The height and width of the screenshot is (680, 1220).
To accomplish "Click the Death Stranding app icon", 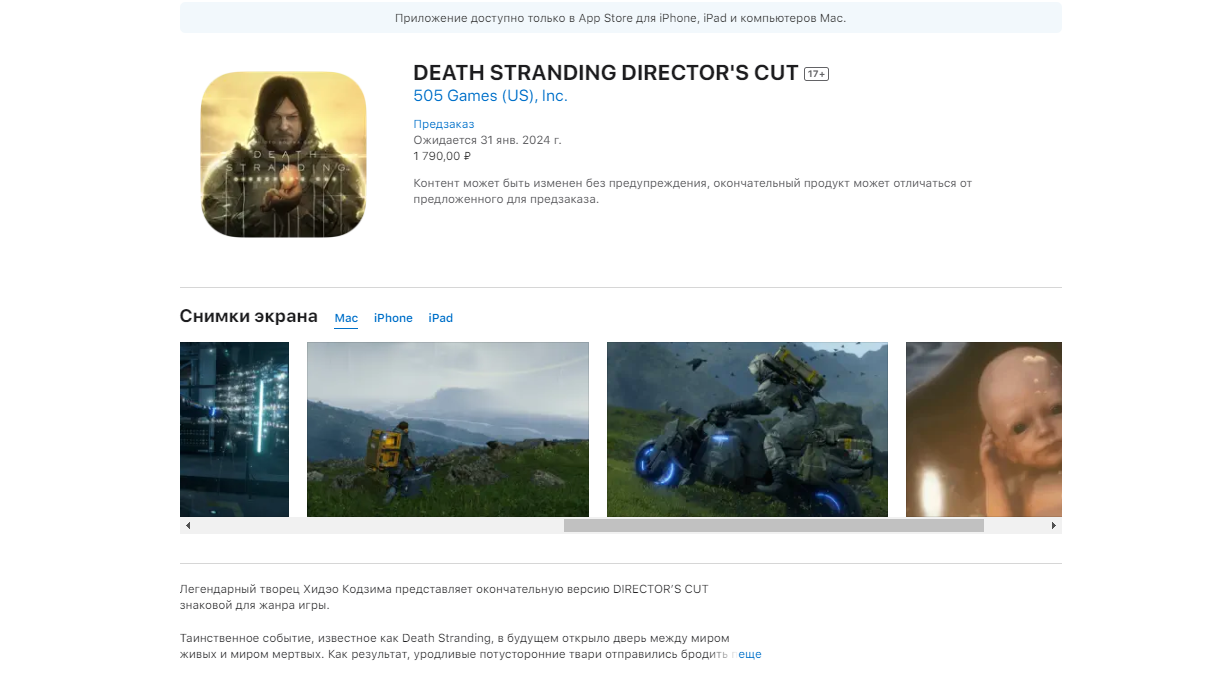I will 283,154.
